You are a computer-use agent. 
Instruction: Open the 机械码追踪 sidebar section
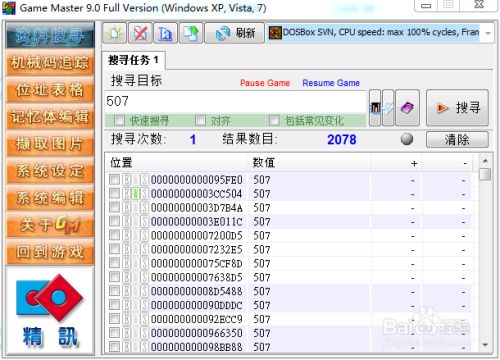(x=50, y=63)
